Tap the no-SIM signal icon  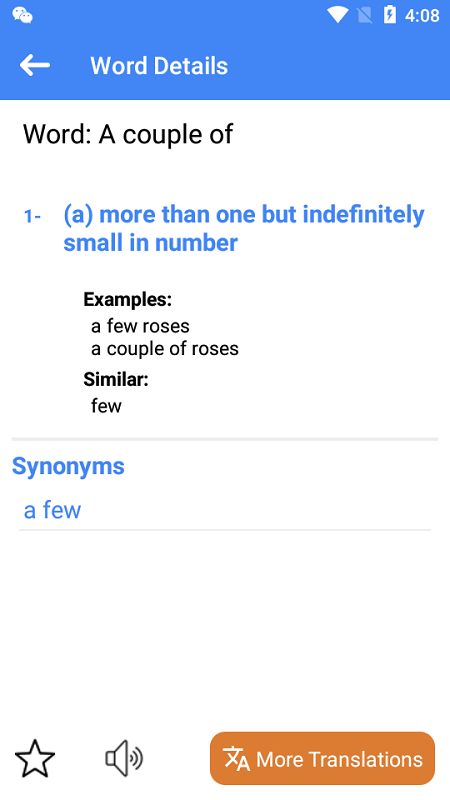click(364, 15)
